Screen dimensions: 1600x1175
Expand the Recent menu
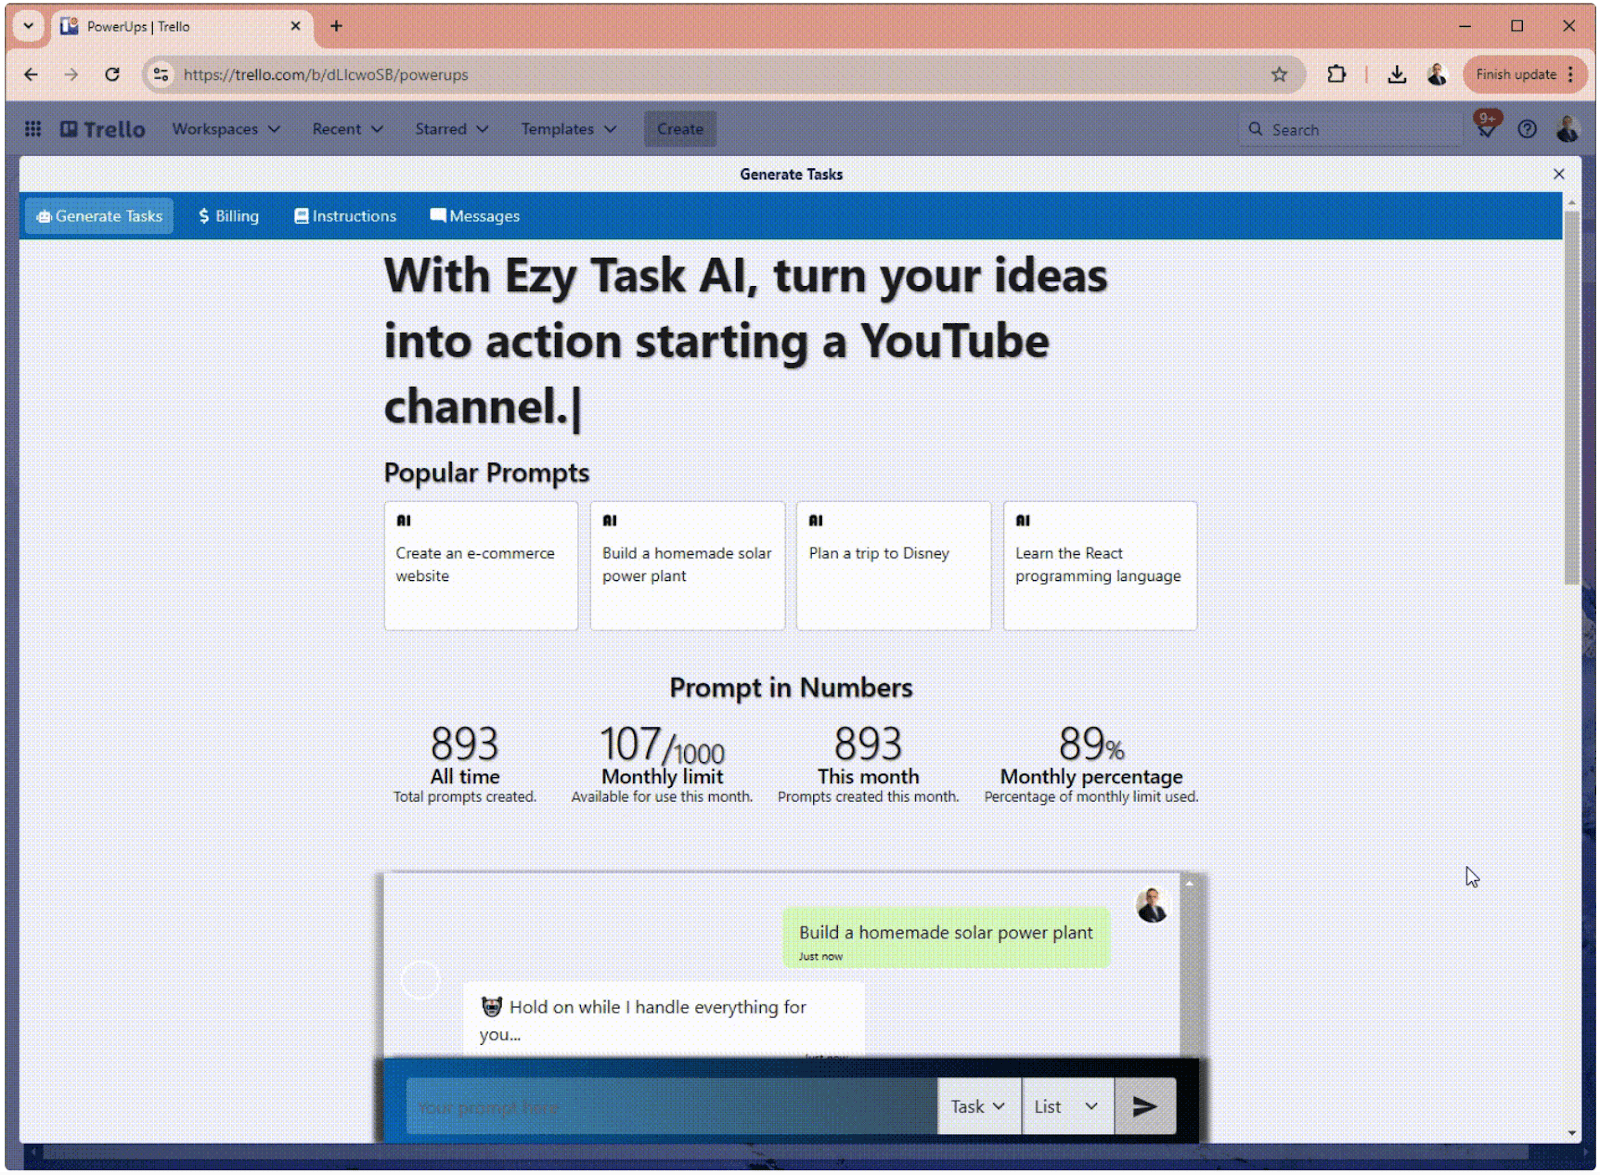(347, 129)
